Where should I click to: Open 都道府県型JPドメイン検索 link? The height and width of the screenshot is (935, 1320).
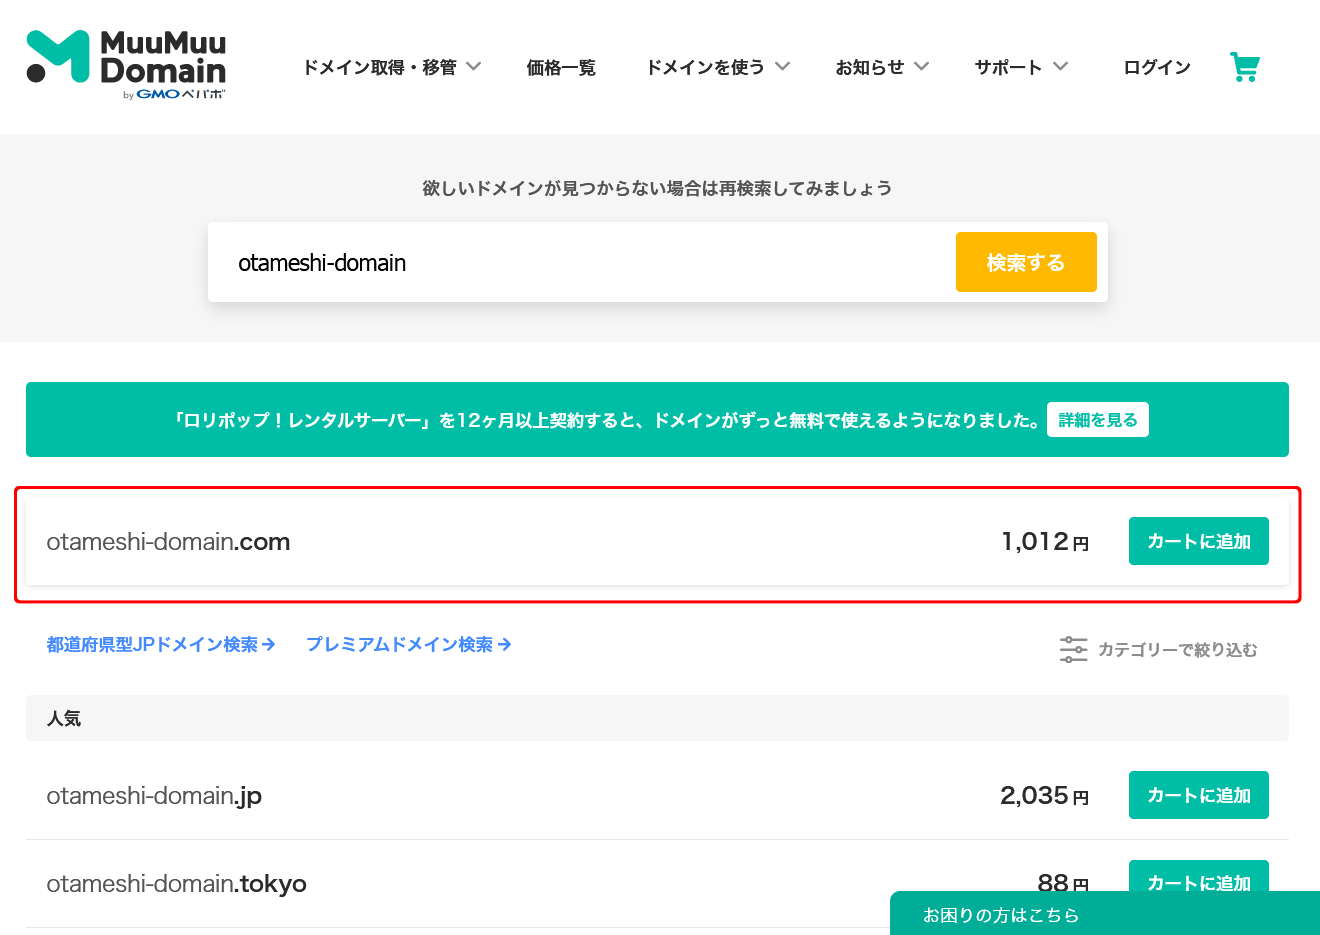click(x=160, y=645)
